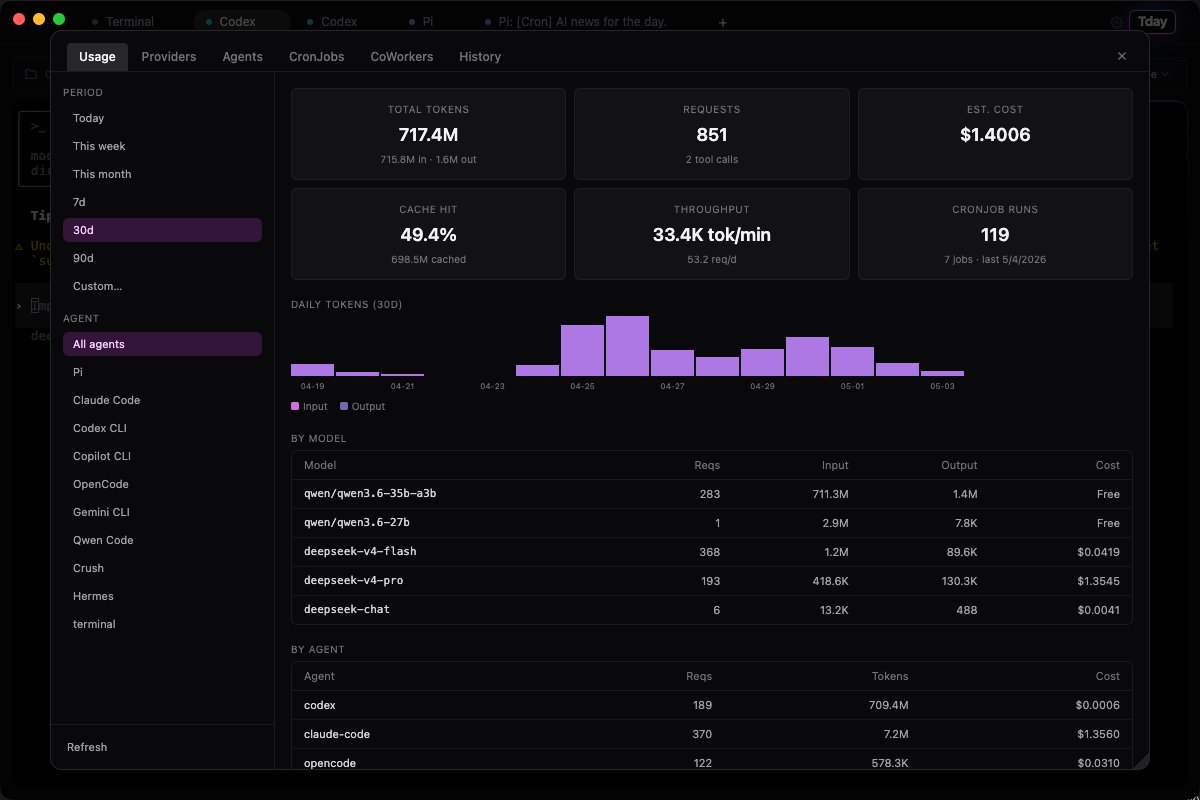Select the deepseek-chat model row
The image size is (1200, 800).
[712, 609]
